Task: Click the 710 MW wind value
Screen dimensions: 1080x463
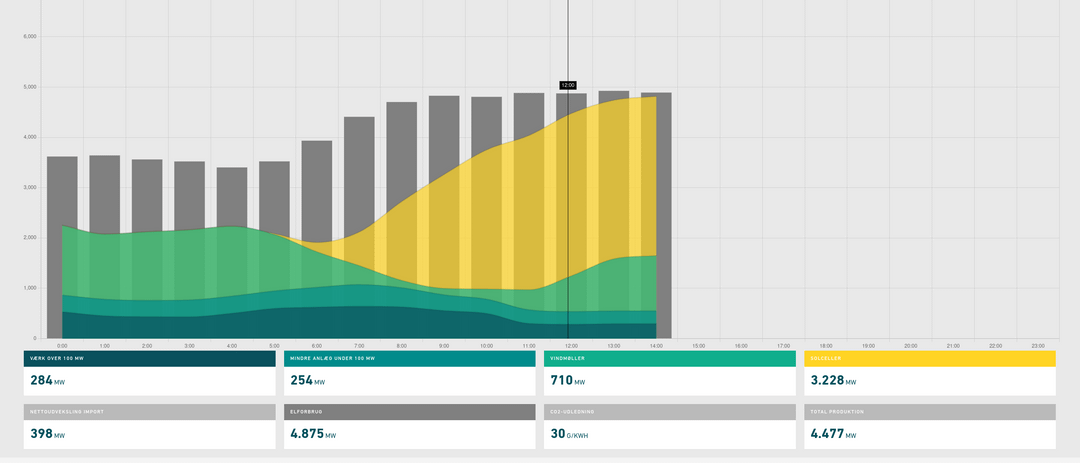Action: coord(568,380)
